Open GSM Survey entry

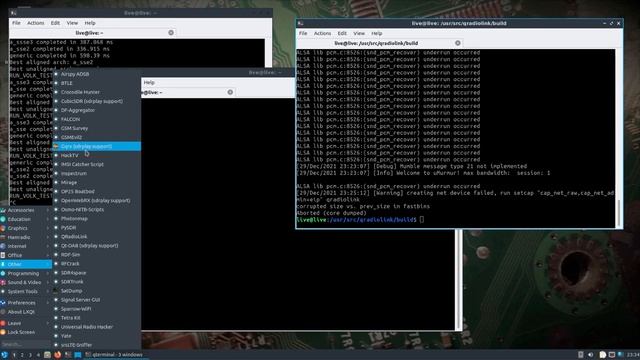tap(96, 128)
